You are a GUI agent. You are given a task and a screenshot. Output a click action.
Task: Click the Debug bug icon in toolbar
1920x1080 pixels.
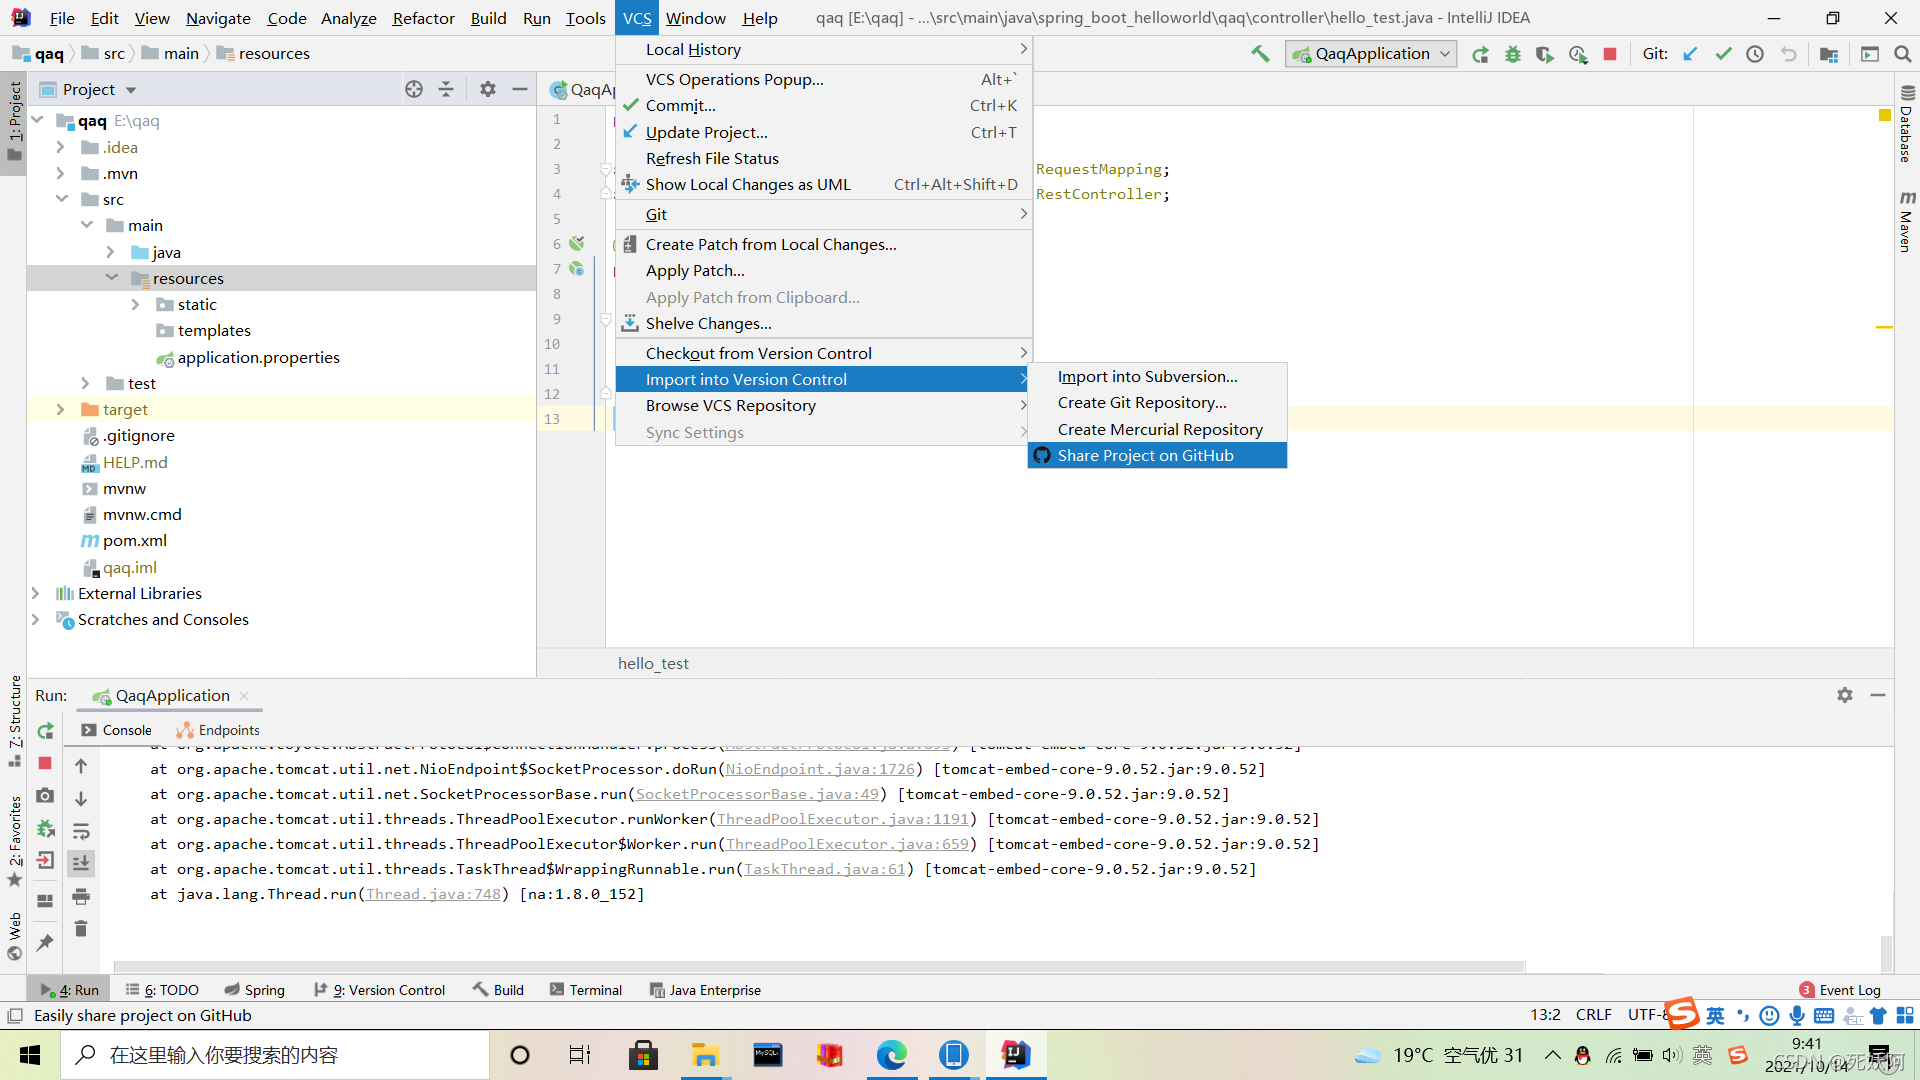pyautogui.click(x=1513, y=54)
